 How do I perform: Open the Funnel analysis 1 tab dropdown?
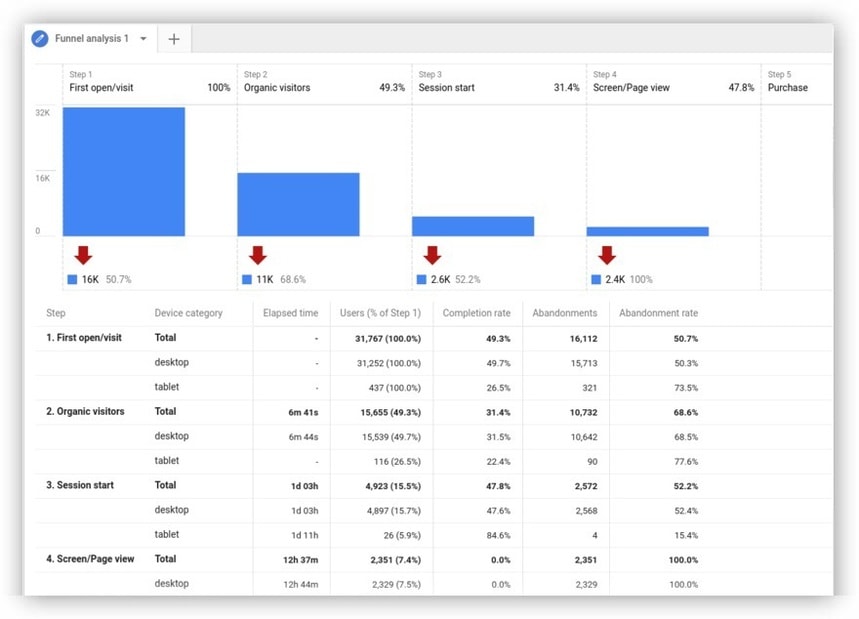[x=143, y=38]
